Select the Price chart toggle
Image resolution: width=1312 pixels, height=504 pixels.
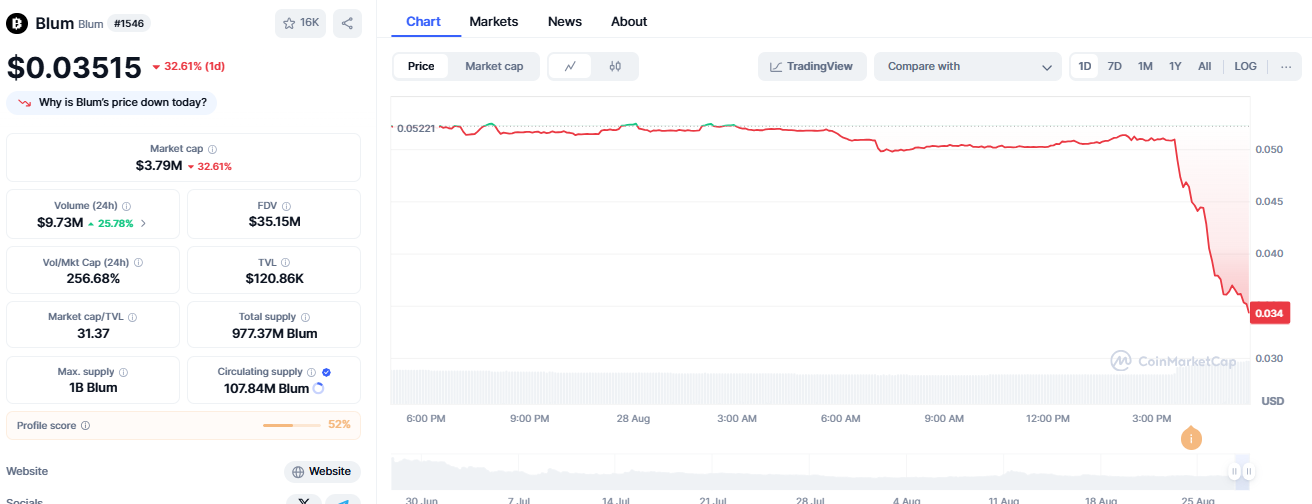pyautogui.click(x=421, y=67)
